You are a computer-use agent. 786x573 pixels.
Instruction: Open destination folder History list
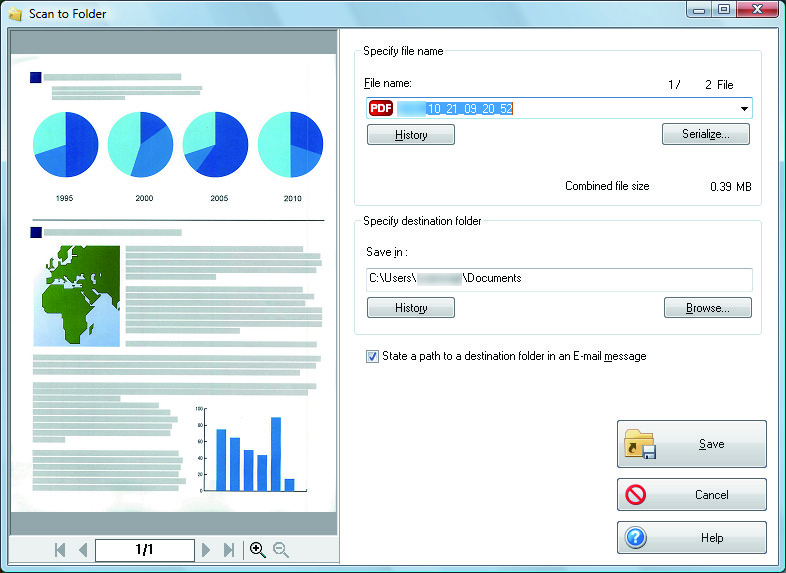[x=411, y=307]
